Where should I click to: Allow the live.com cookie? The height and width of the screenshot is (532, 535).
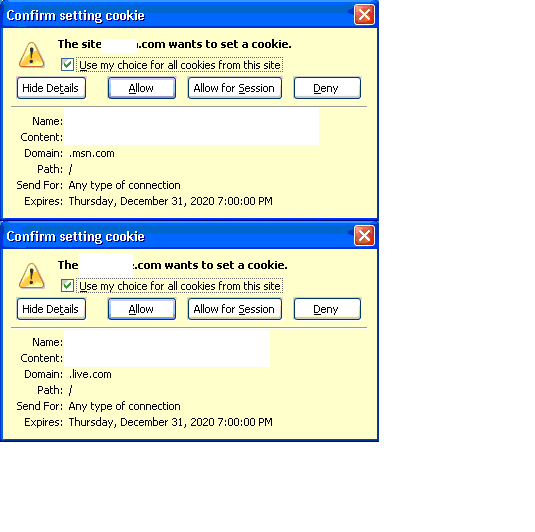(x=142, y=309)
